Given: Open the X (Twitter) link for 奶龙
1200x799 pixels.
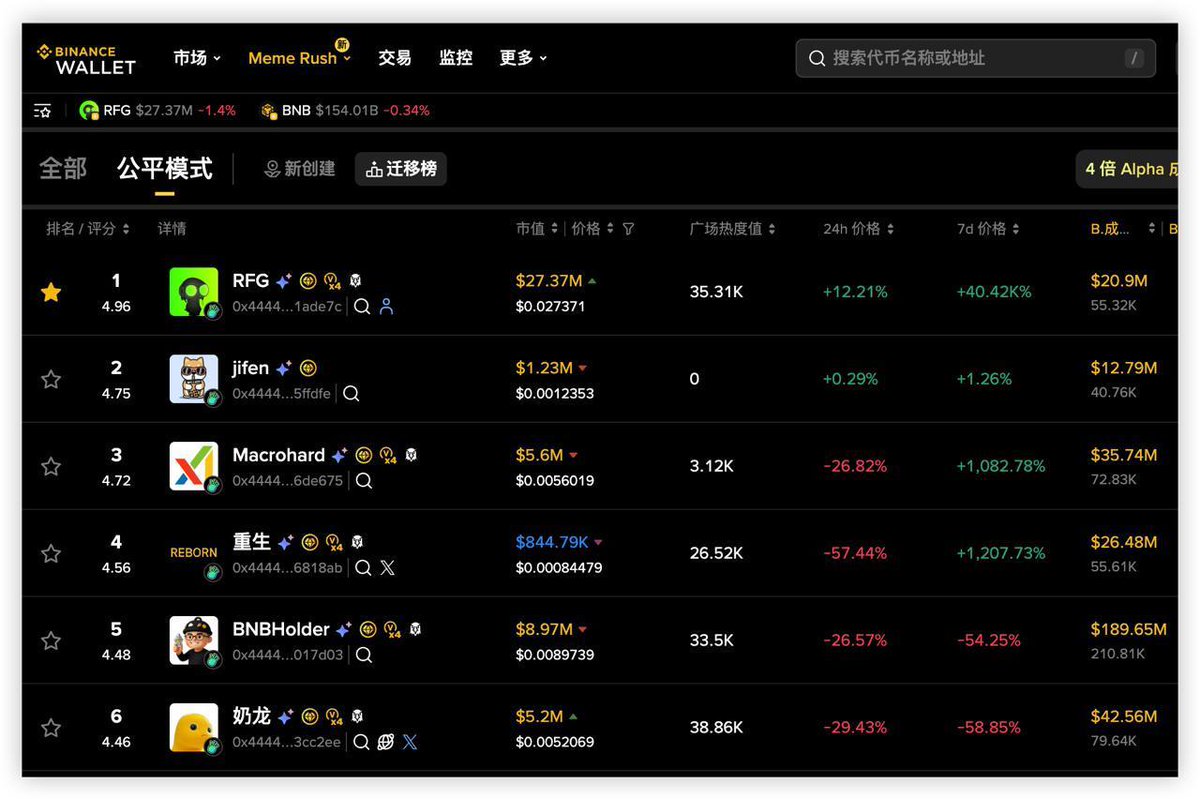Looking at the screenshot, I should coord(410,742).
